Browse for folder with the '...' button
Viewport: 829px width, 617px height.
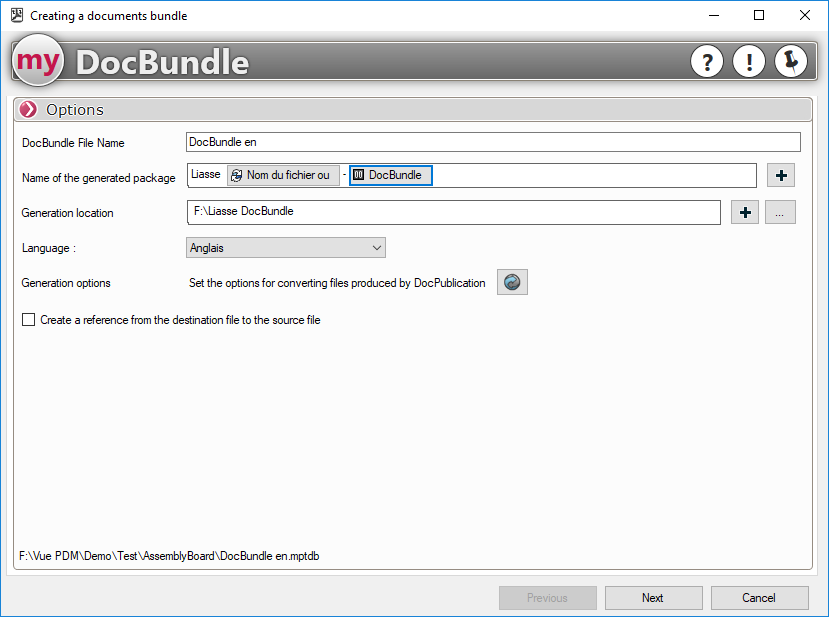780,213
